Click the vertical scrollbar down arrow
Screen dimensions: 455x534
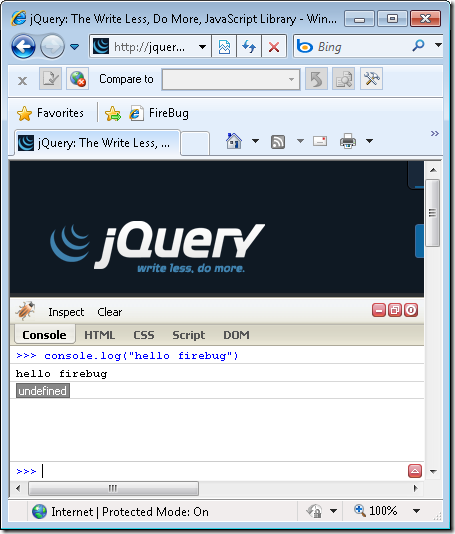point(433,472)
